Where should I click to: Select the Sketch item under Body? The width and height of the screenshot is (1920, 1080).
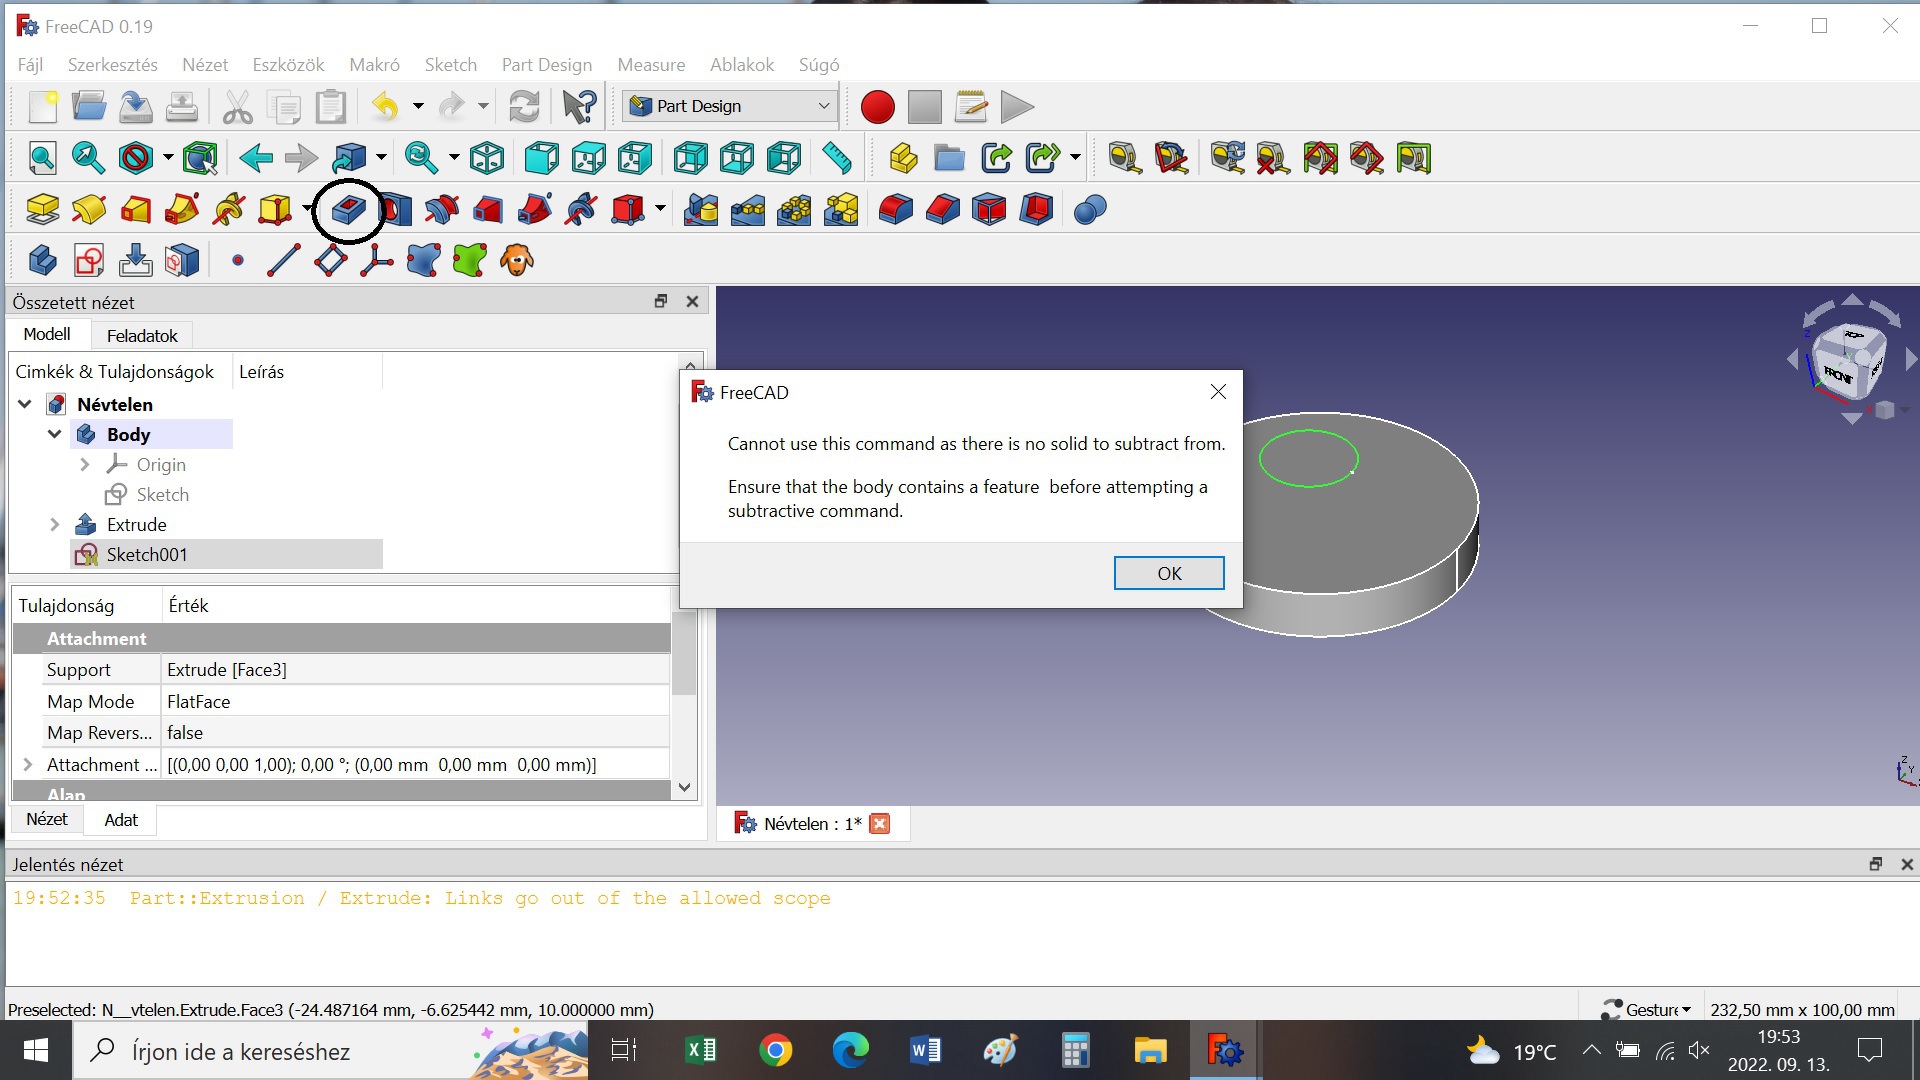coord(163,494)
